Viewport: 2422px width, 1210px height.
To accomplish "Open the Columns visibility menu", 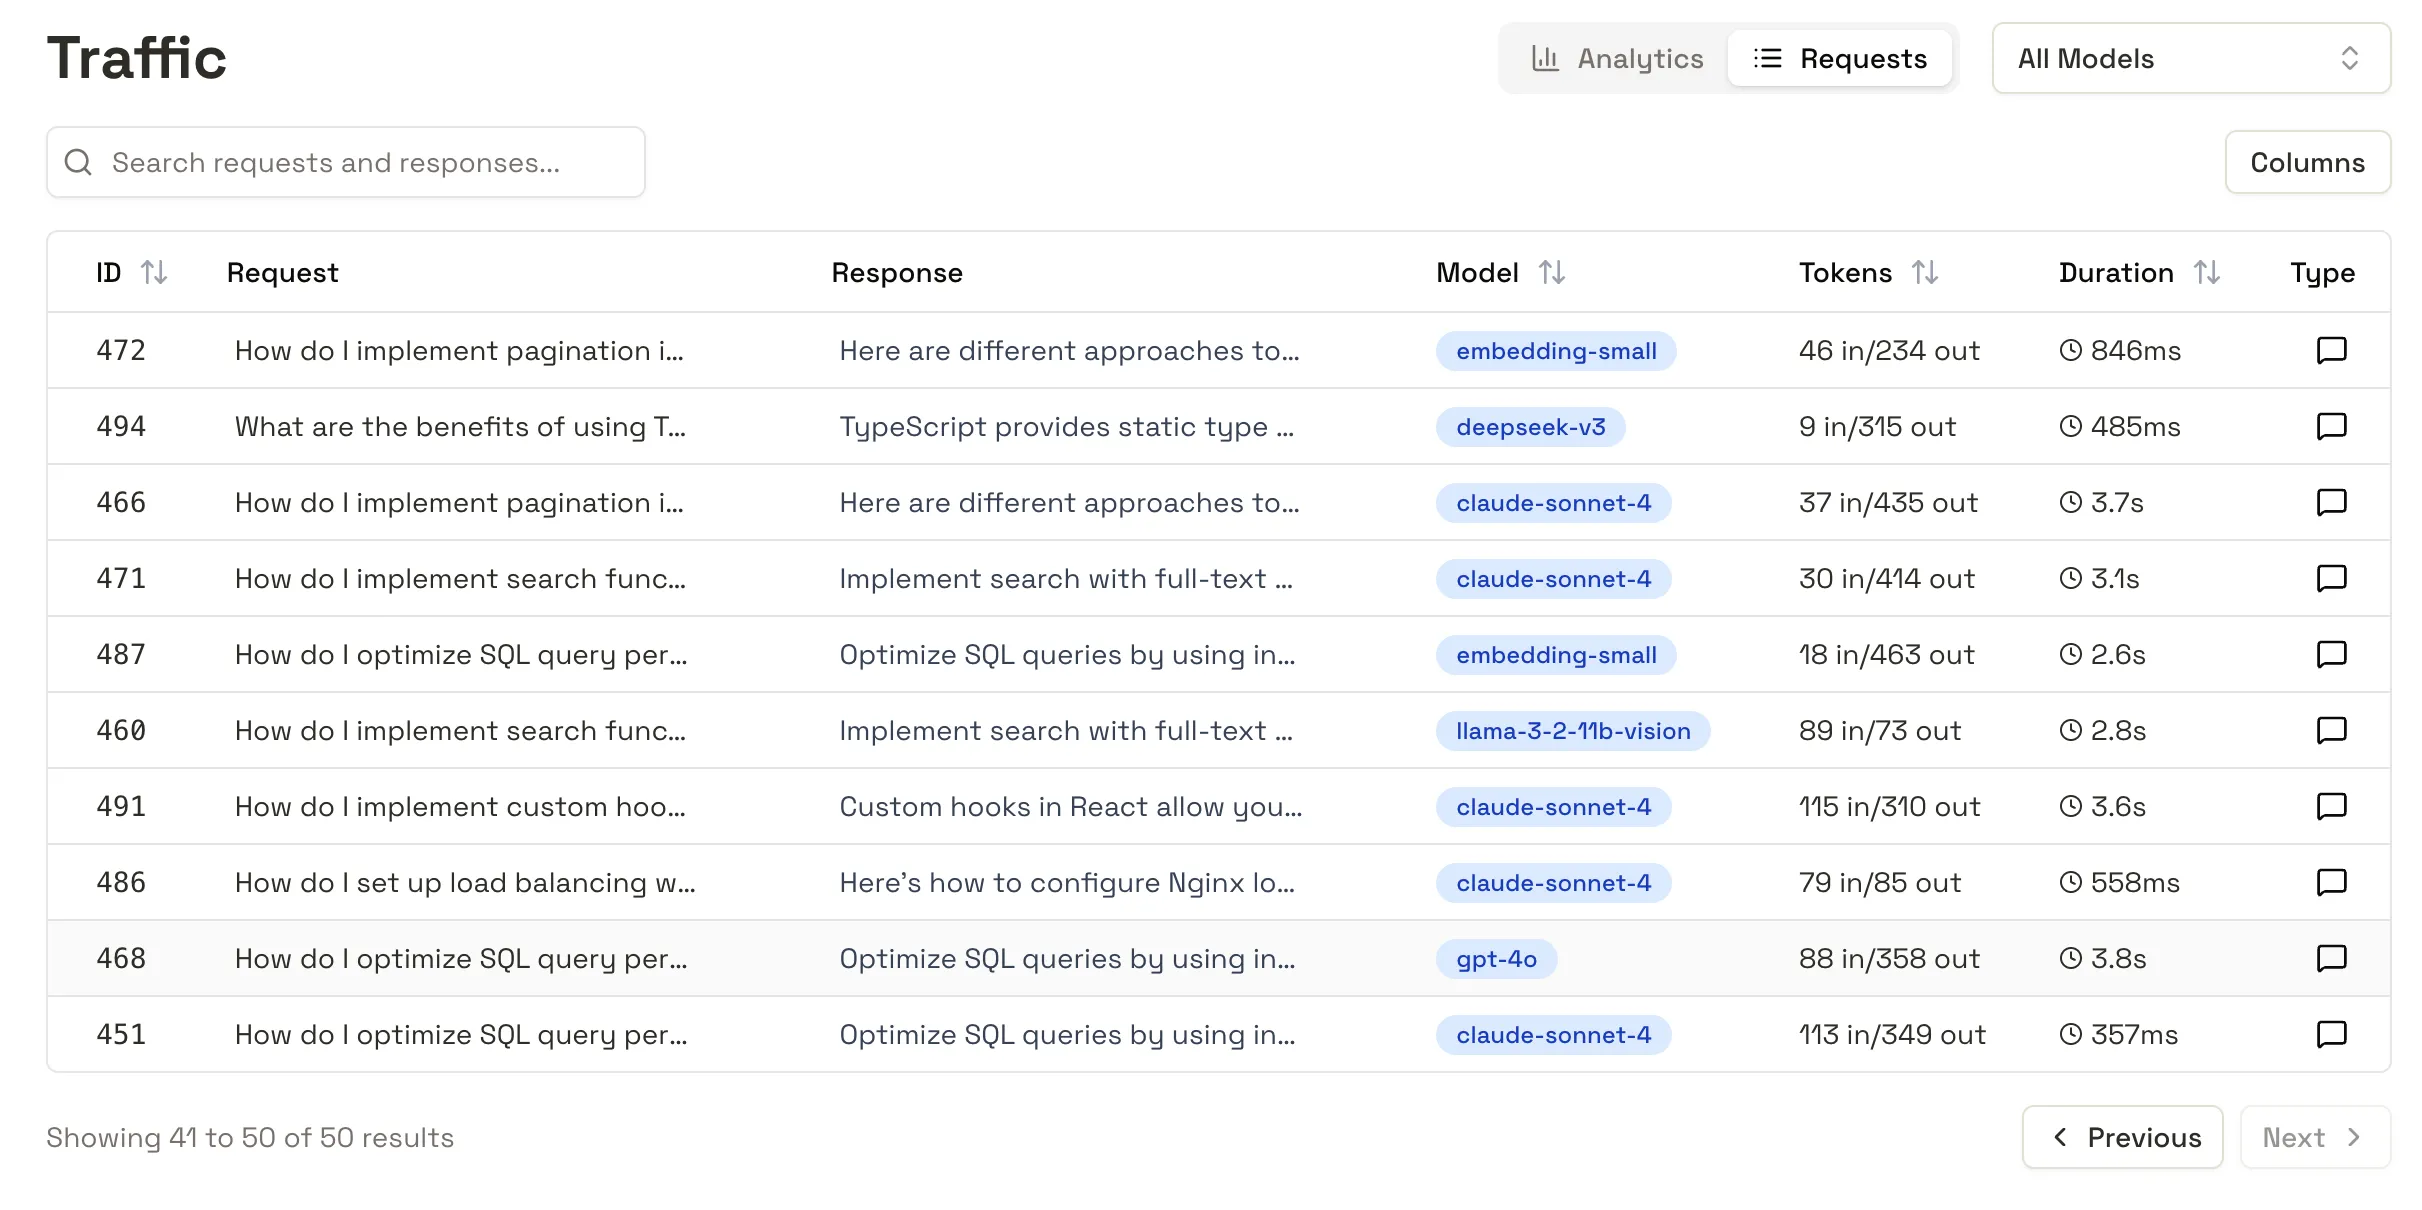I will pos(2307,162).
